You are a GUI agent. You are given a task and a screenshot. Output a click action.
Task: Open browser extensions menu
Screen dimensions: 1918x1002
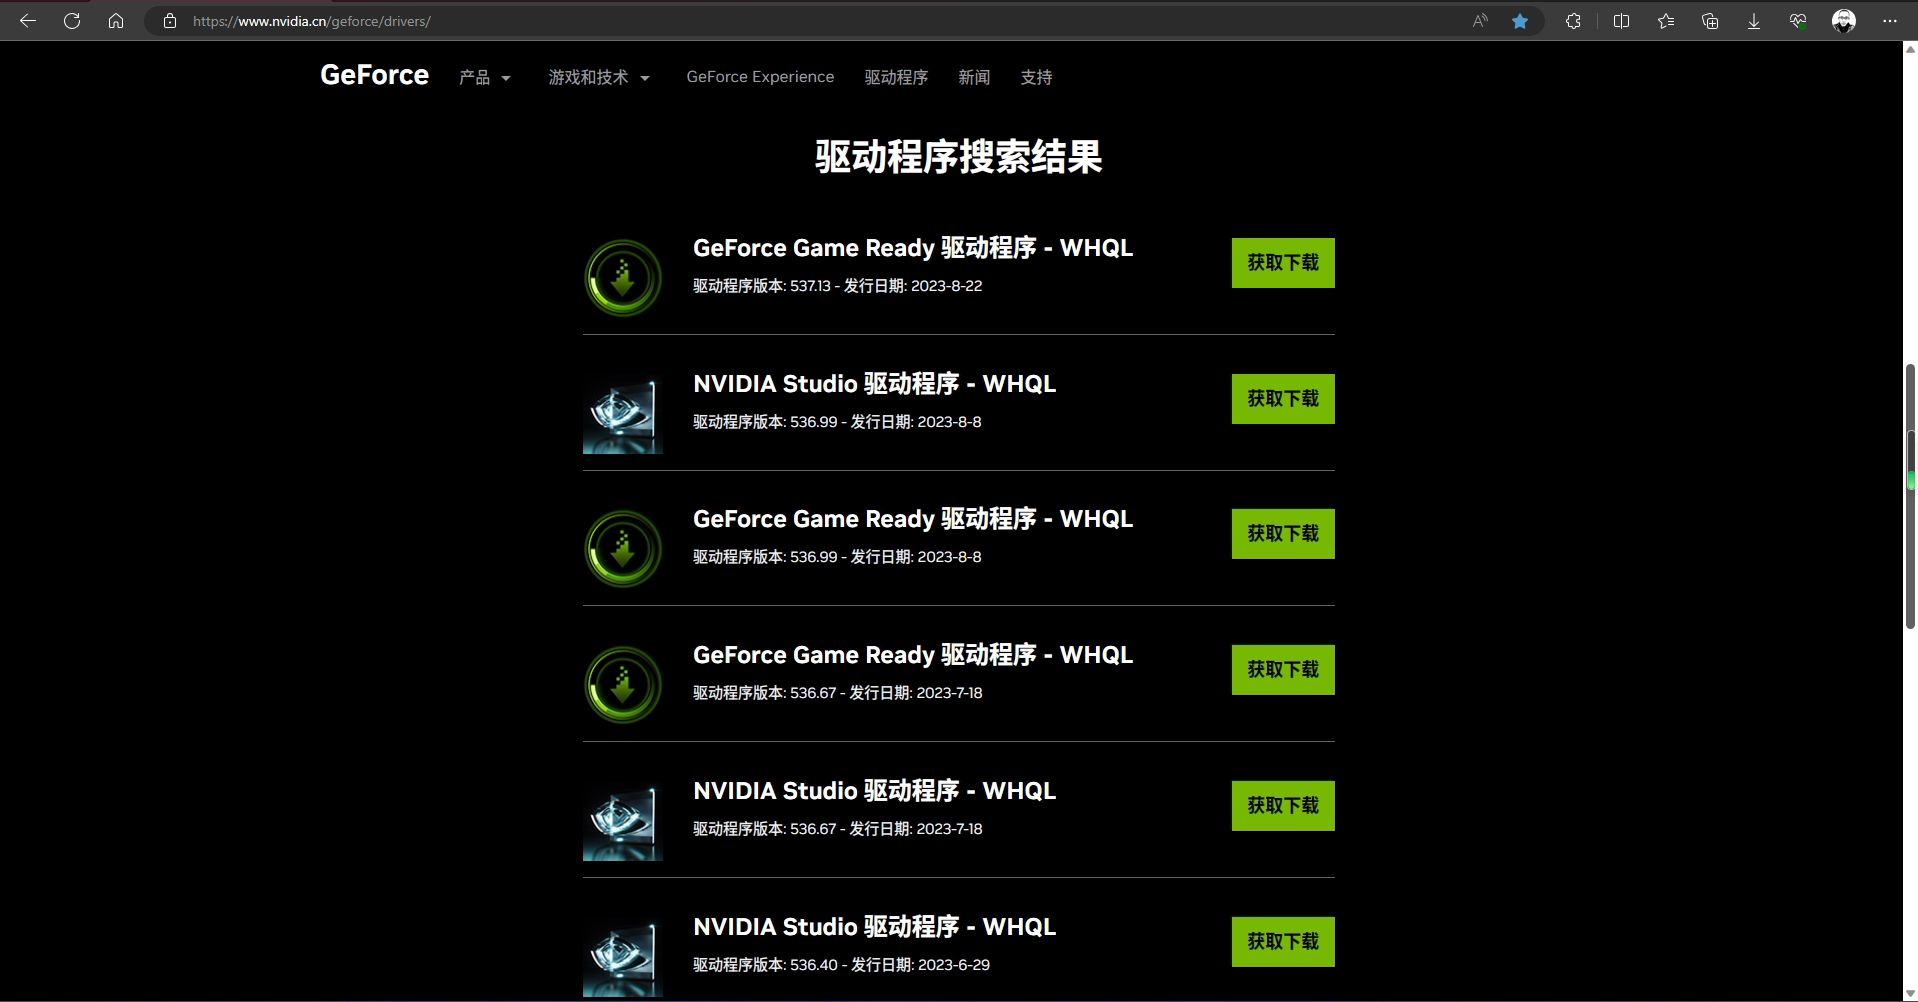tap(1573, 21)
